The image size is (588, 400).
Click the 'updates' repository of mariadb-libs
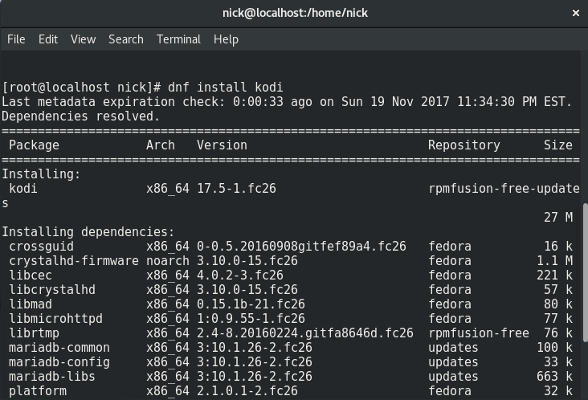click(453, 376)
